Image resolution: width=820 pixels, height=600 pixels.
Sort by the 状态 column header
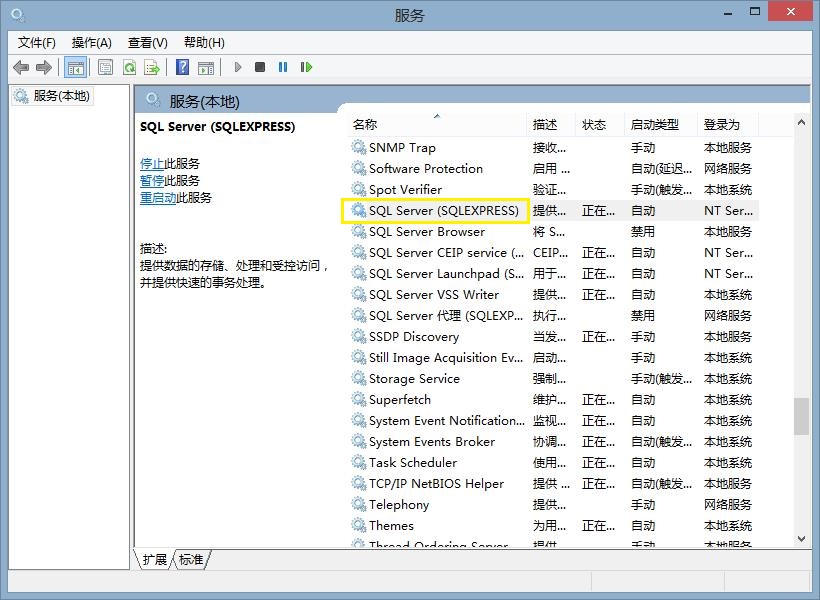pyautogui.click(x=599, y=124)
